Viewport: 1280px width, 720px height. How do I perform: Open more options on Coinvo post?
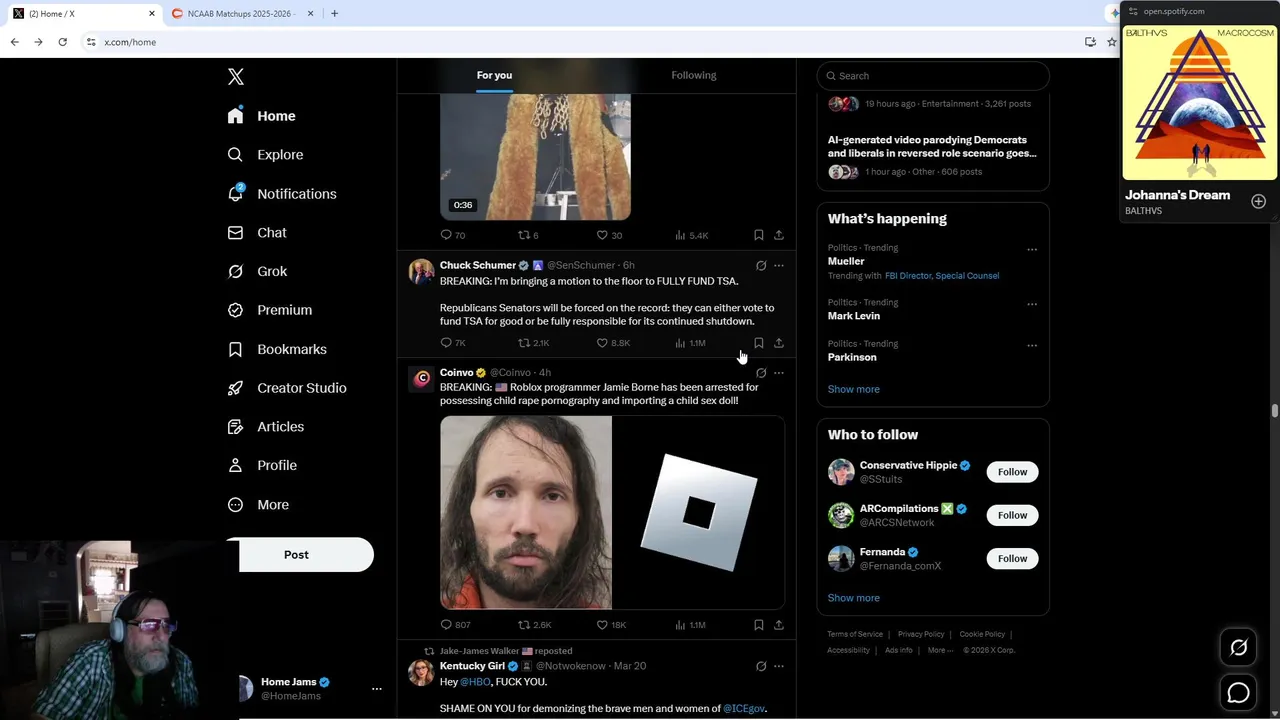[779, 373]
